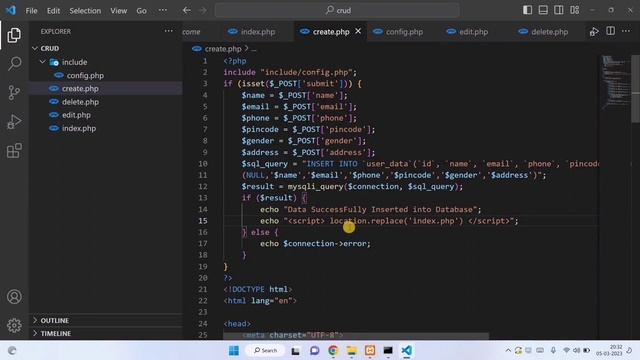The image size is (640, 360).
Task: Click the mysqli_query call on line 12
Action: (315, 187)
